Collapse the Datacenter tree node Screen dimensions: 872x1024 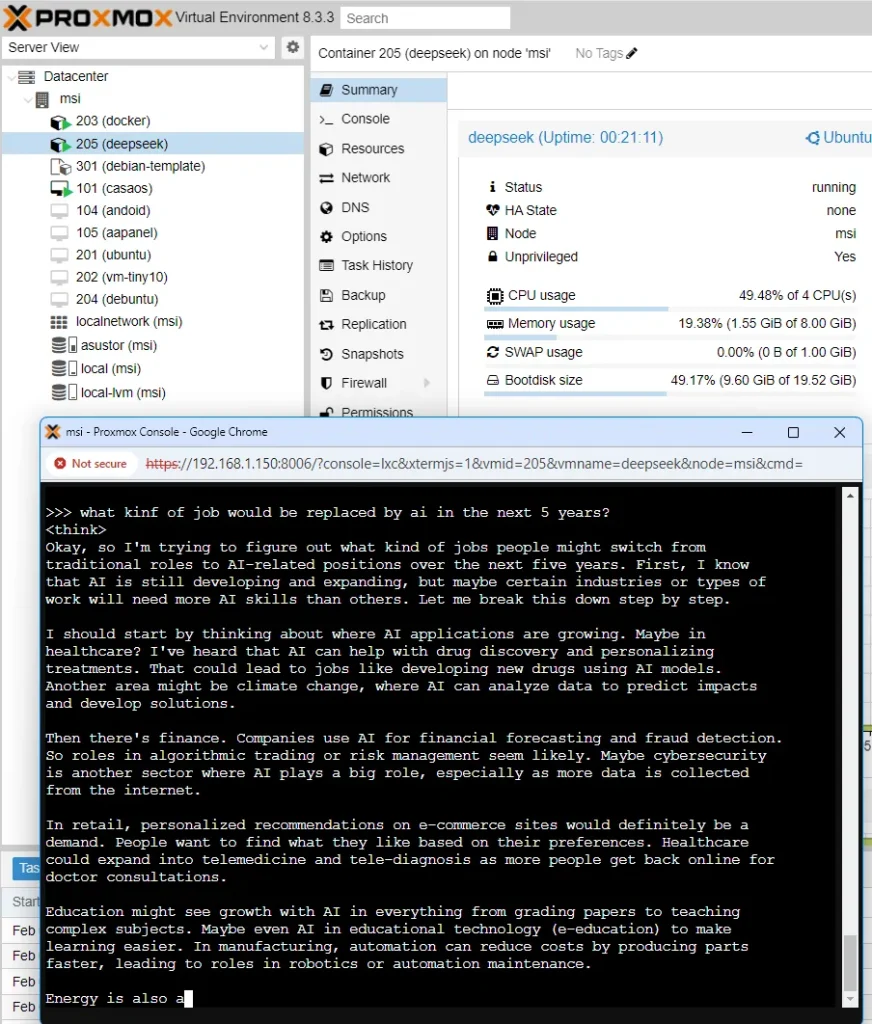tap(11, 77)
